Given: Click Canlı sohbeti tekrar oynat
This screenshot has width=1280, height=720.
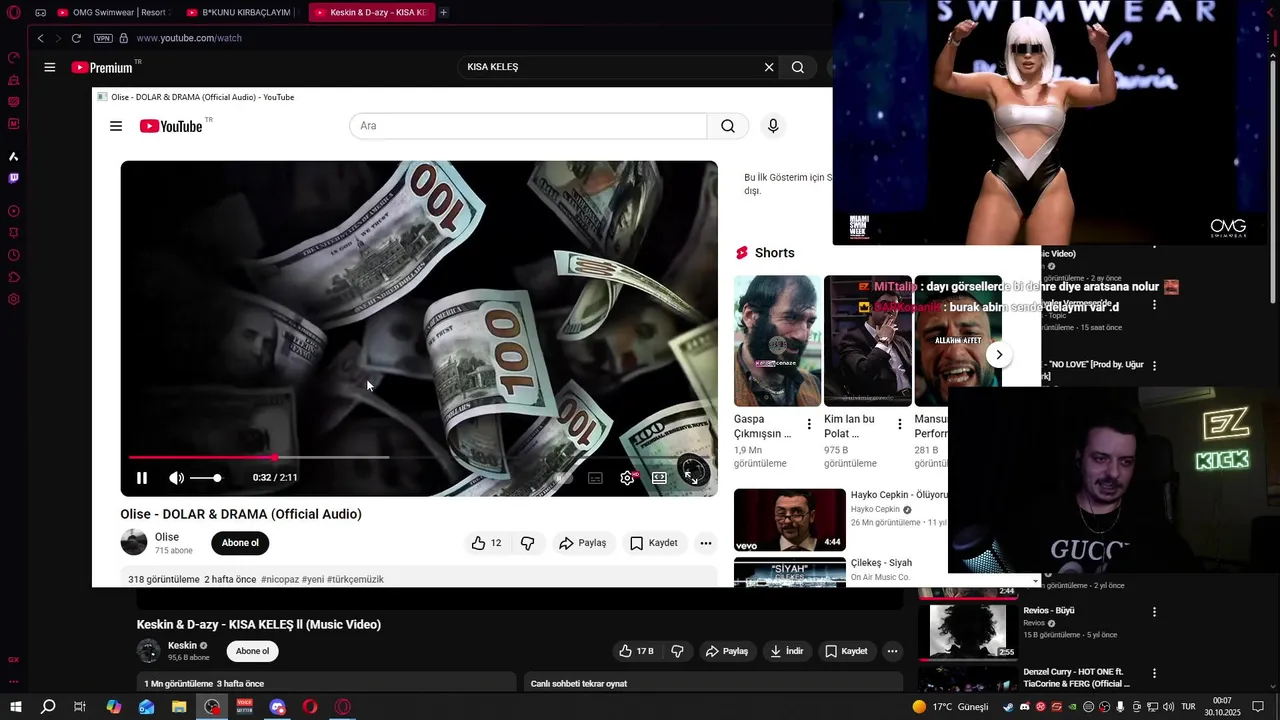Looking at the screenshot, I should [579, 684].
